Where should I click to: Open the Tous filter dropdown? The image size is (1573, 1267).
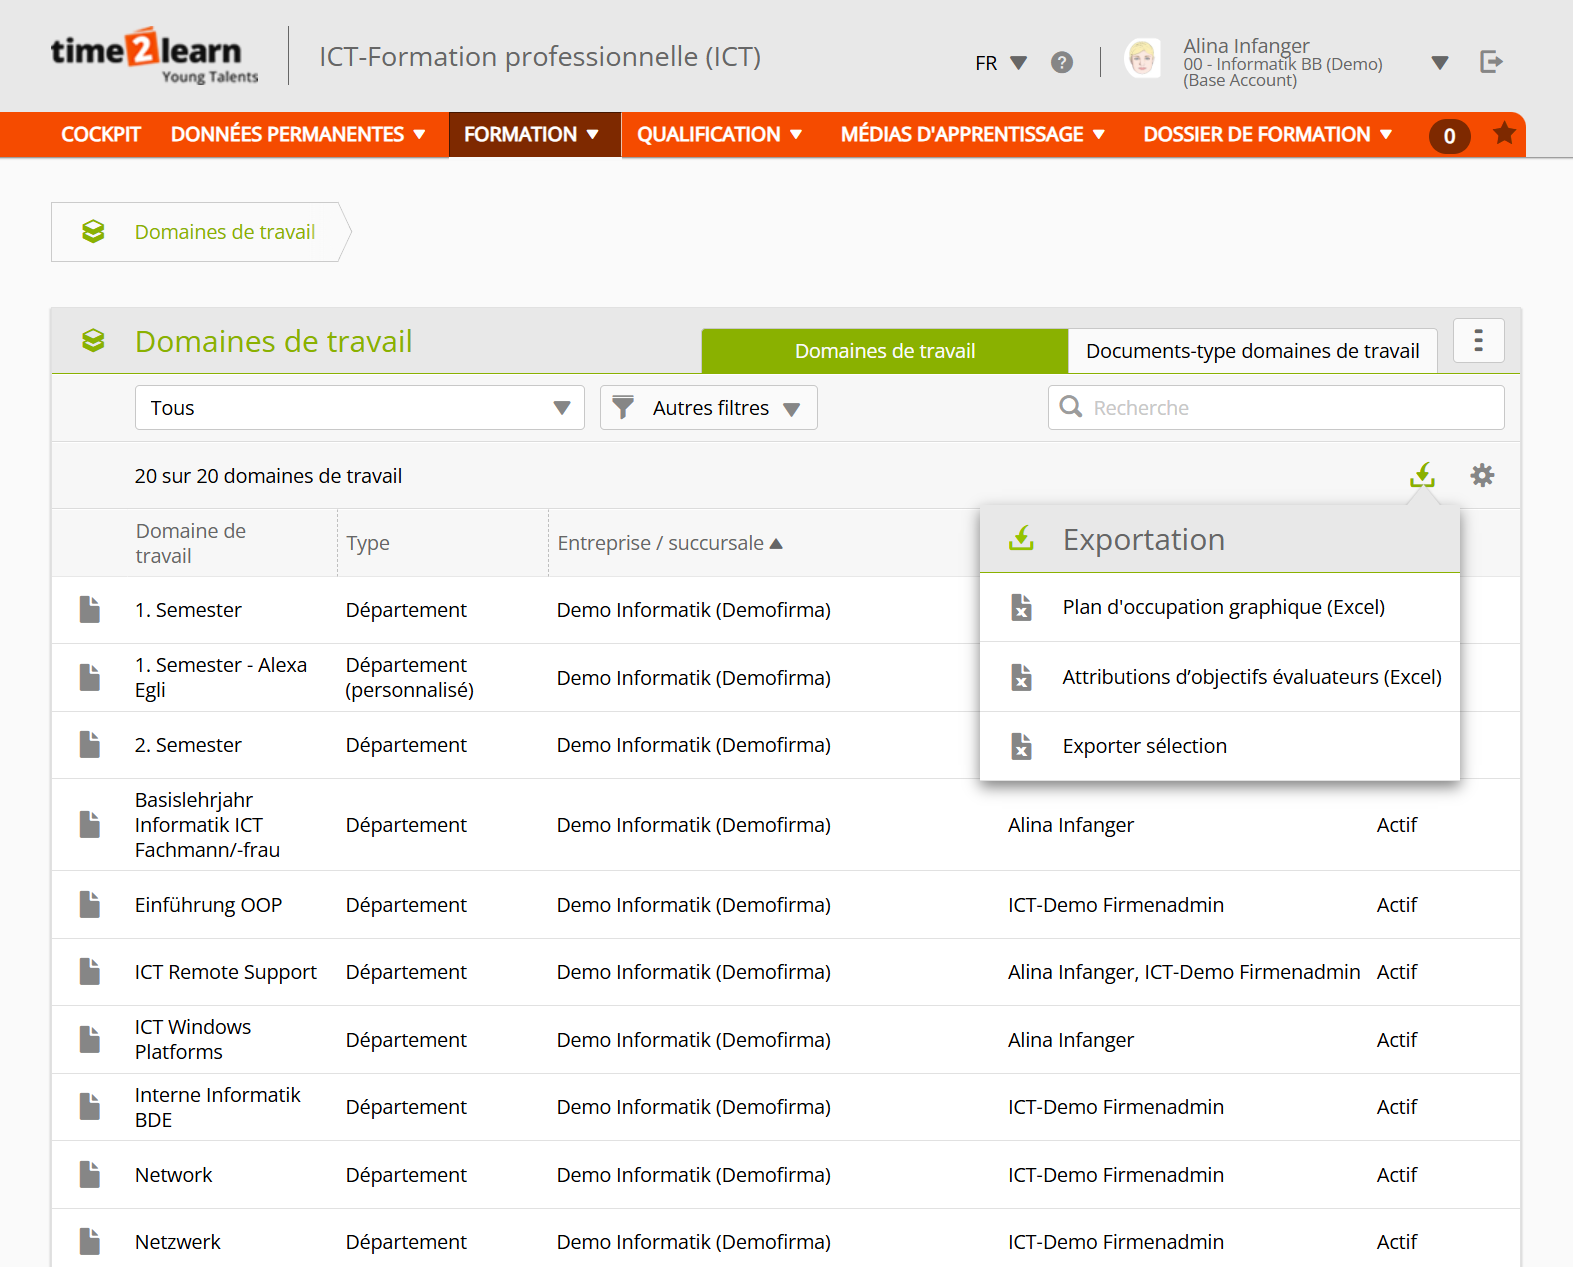[359, 408]
